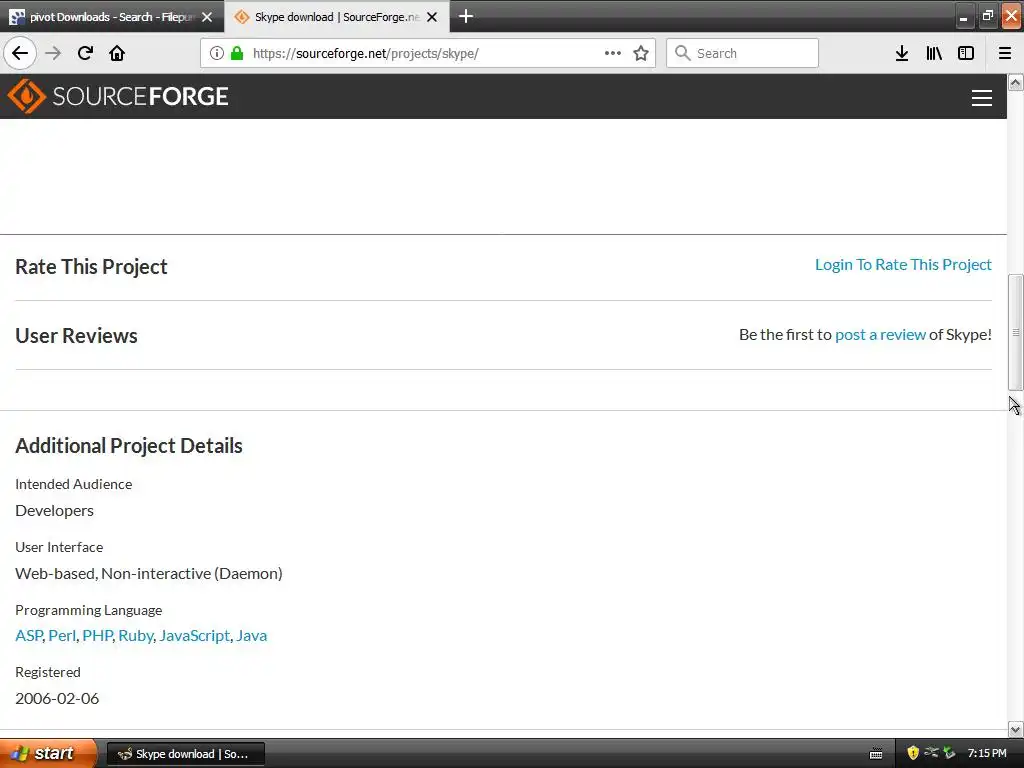Image resolution: width=1024 pixels, height=768 pixels.
Task: Click the network connection tray icon
Action: (931, 753)
